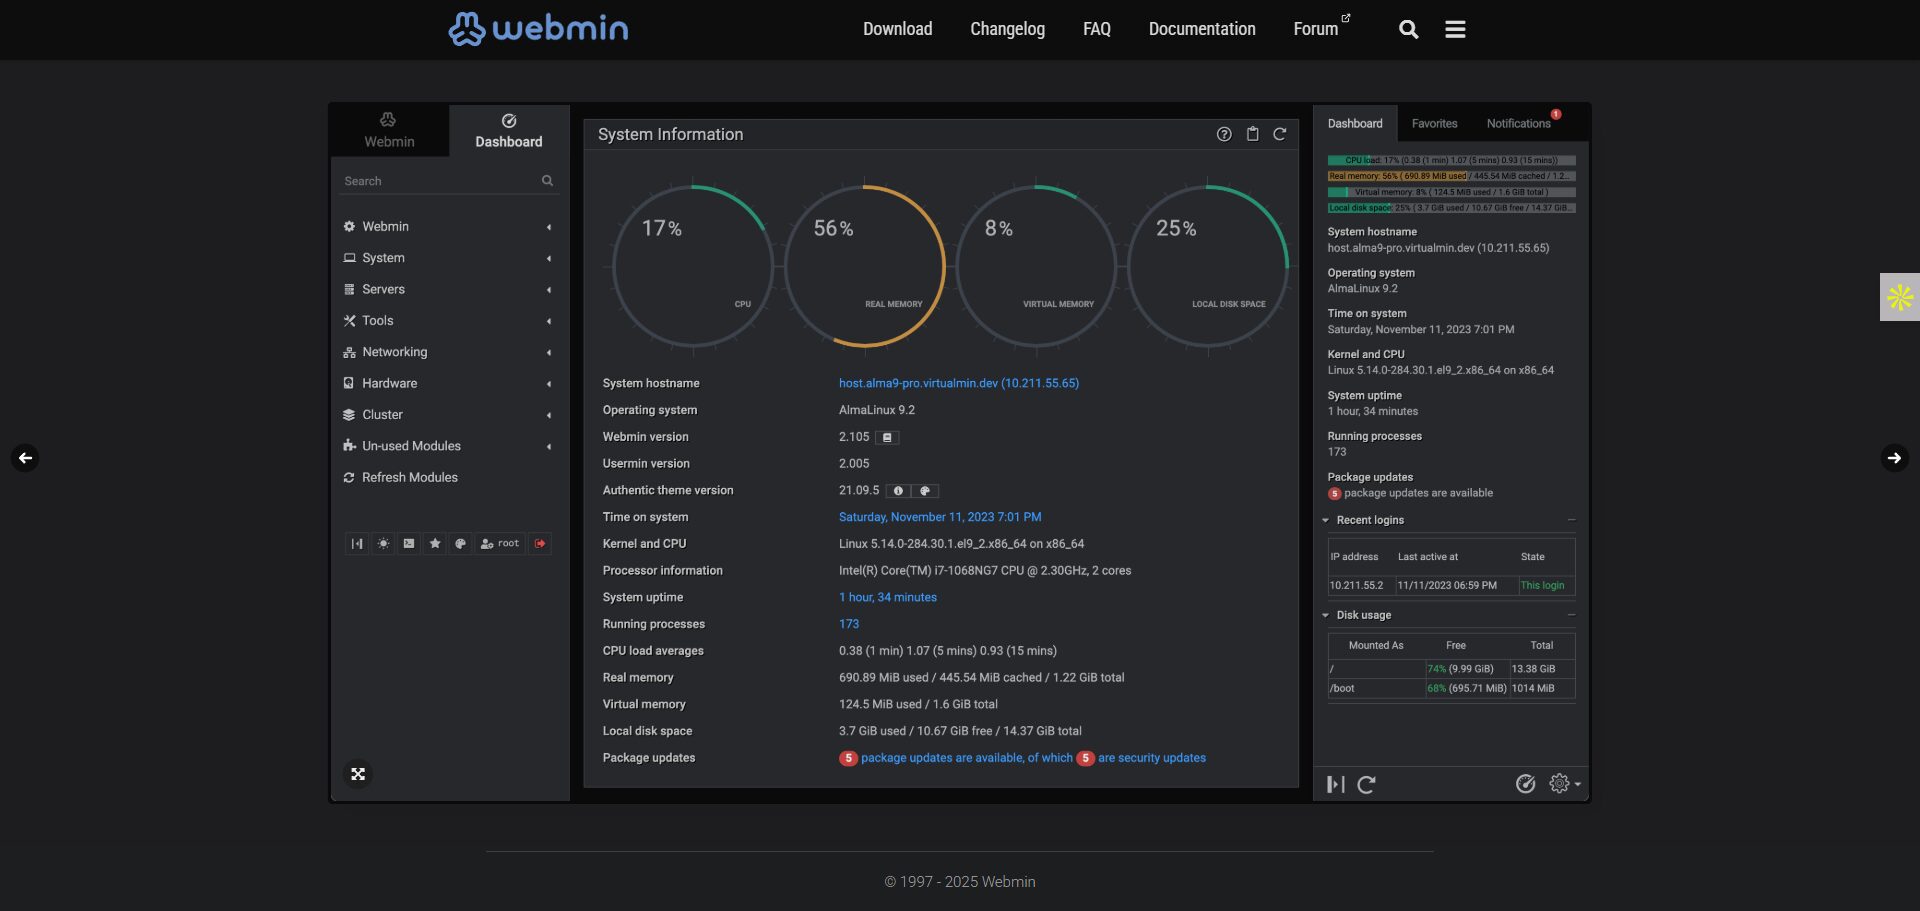Open the terminal shell icon in sidebar footer
Screen dimensions: 1920x911
tap(409, 544)
